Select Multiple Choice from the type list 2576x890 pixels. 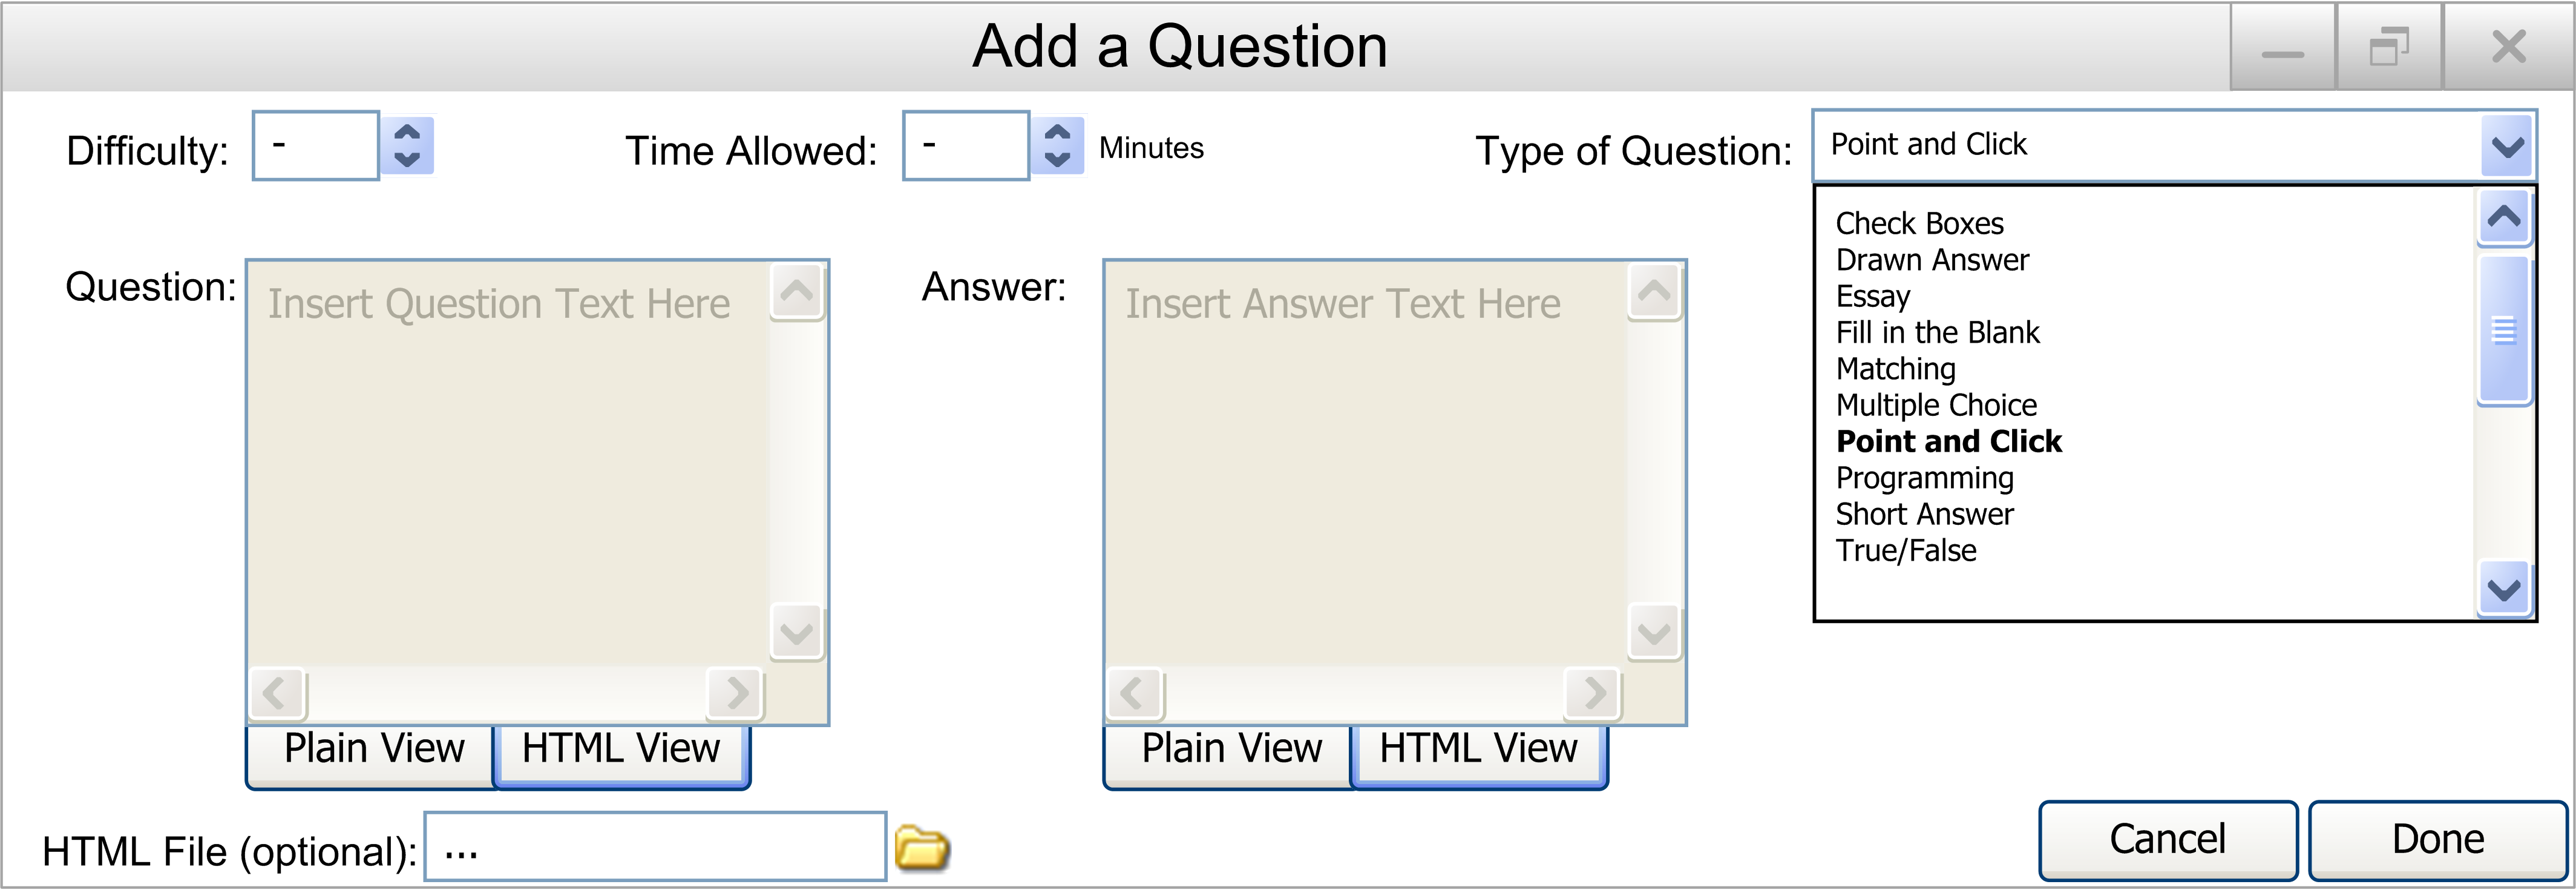tap(1936, 405)
